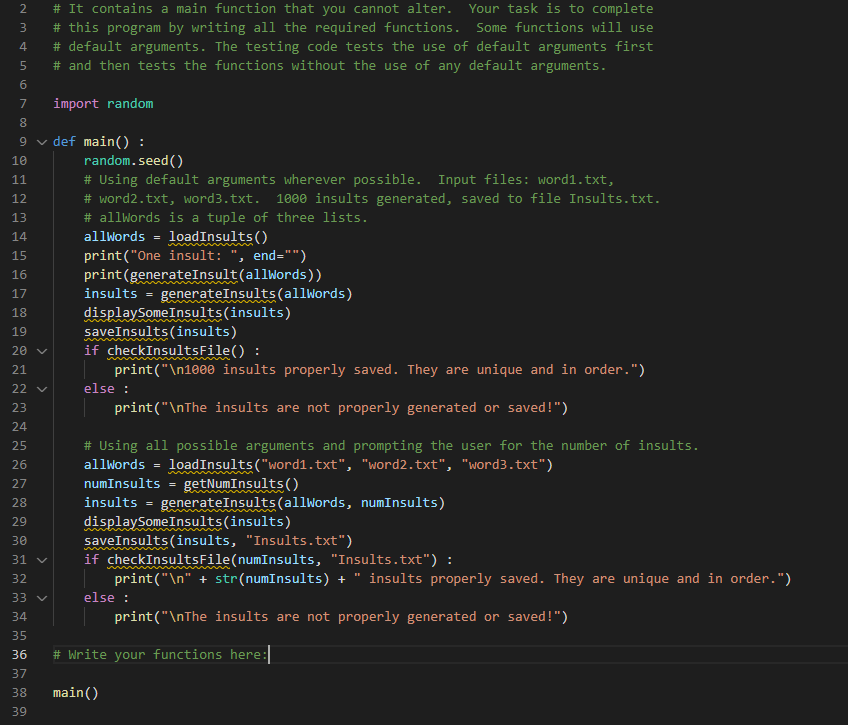Collapse the main() function definition
Screen dimensions: 848x725
click(x=41, y=141)
